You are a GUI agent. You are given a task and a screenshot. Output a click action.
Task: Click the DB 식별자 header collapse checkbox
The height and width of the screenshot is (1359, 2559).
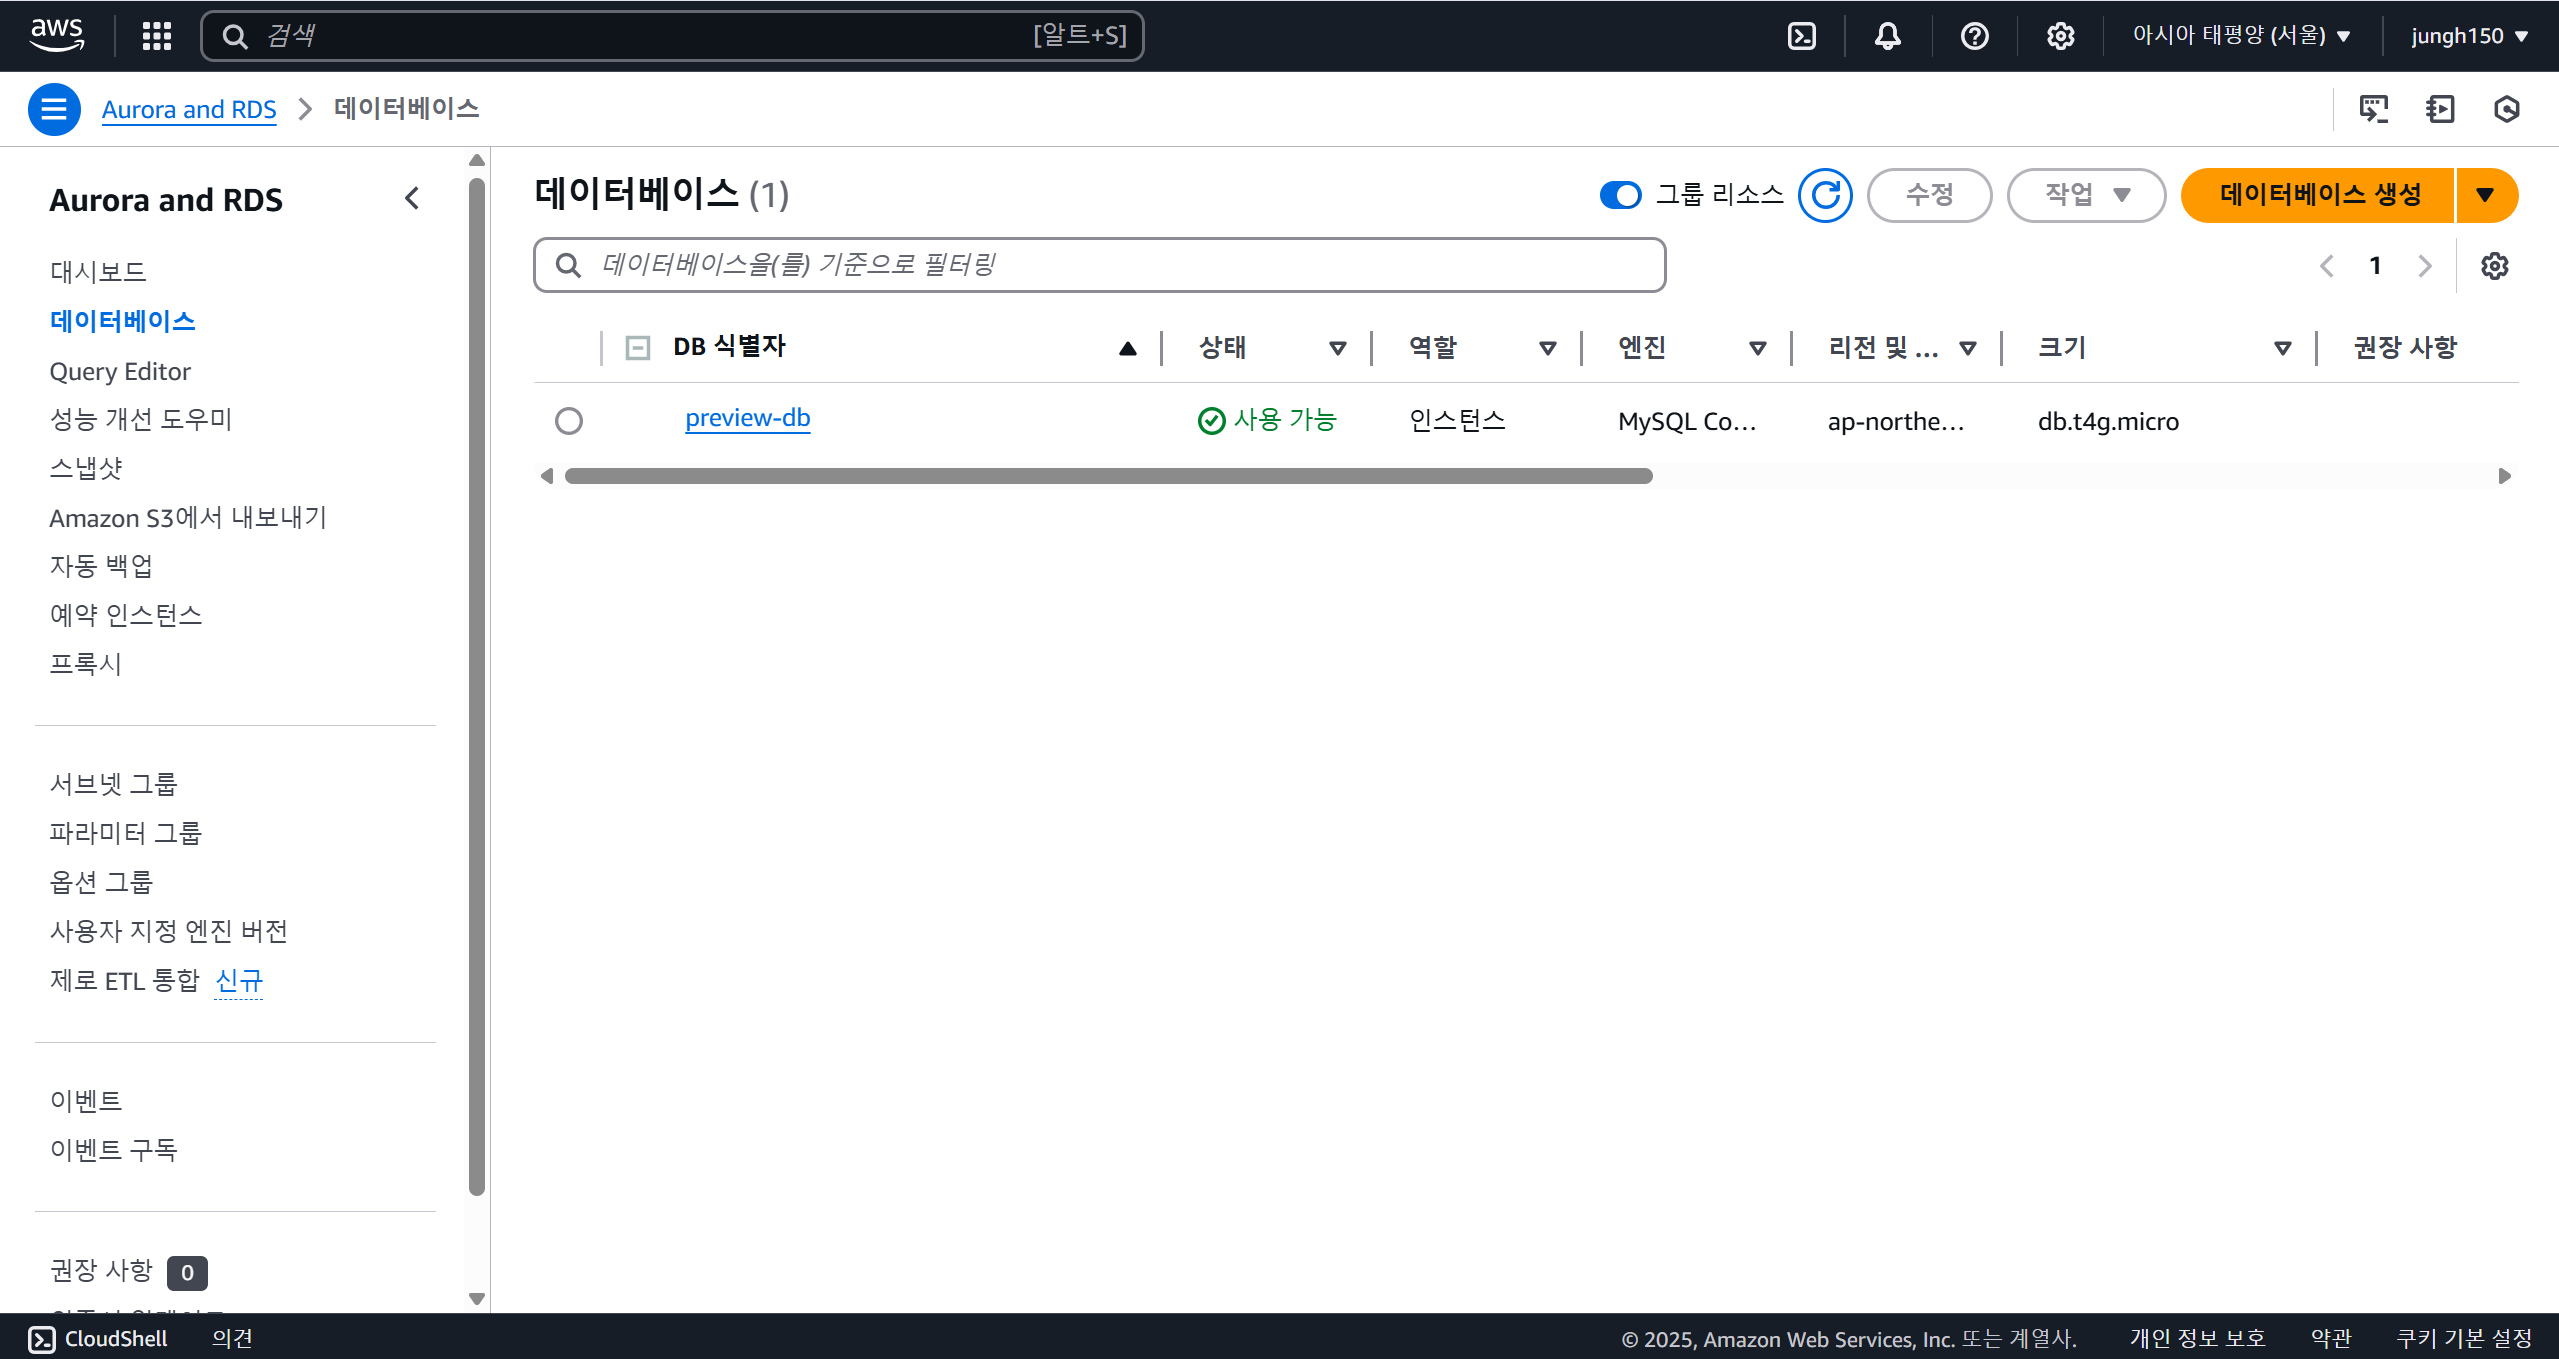click(x=637, y=348)
